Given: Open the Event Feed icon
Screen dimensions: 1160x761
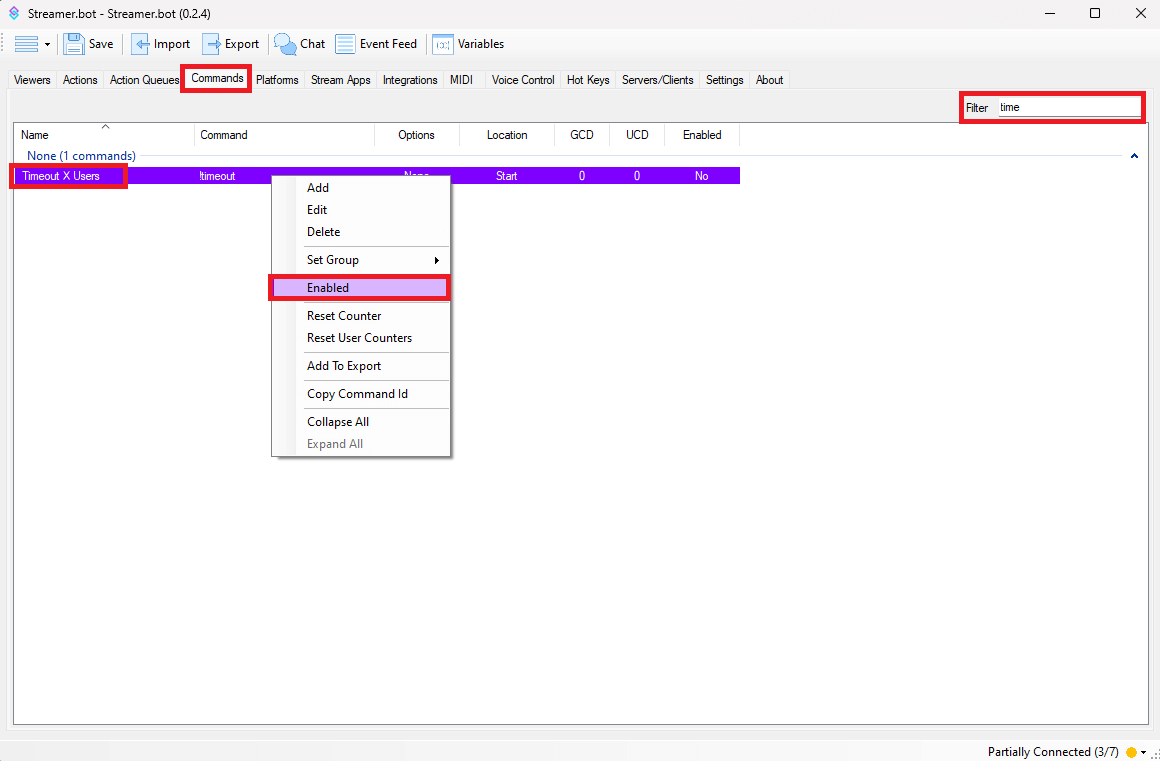Looking at the screenshot, I should click(345, 44).
